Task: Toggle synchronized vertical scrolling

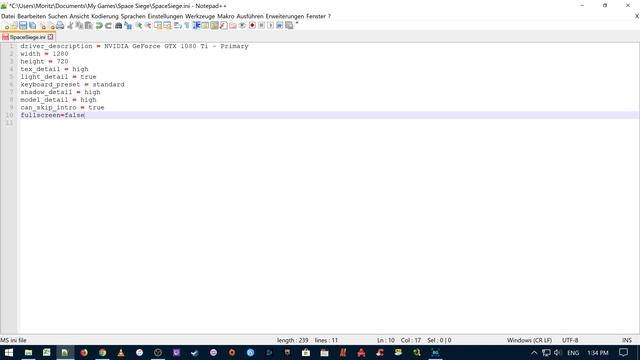Action: [158, 26]
